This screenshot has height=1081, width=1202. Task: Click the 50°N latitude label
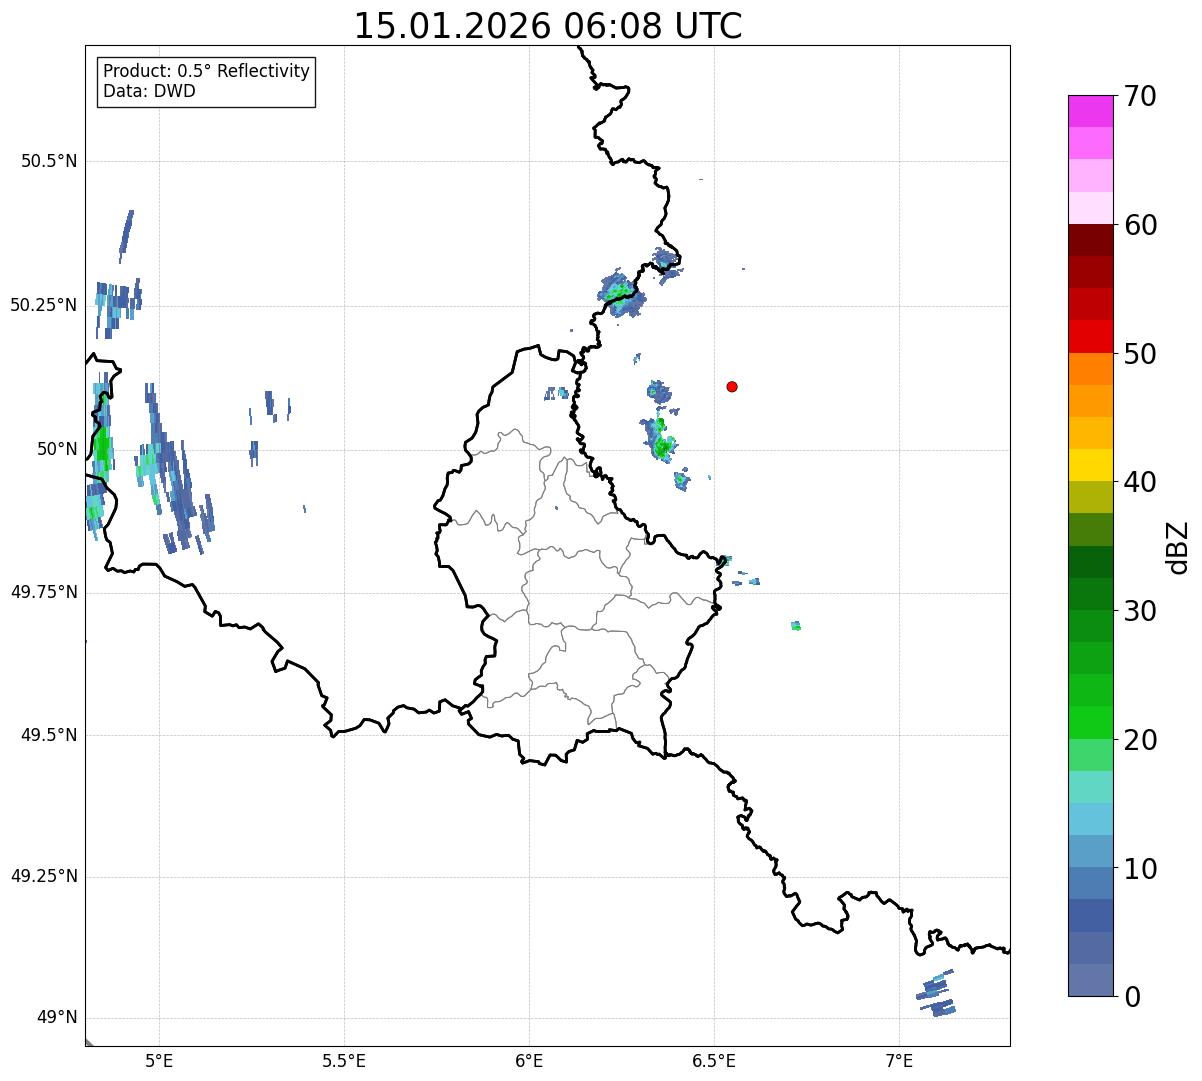click(x=57, y=449)
